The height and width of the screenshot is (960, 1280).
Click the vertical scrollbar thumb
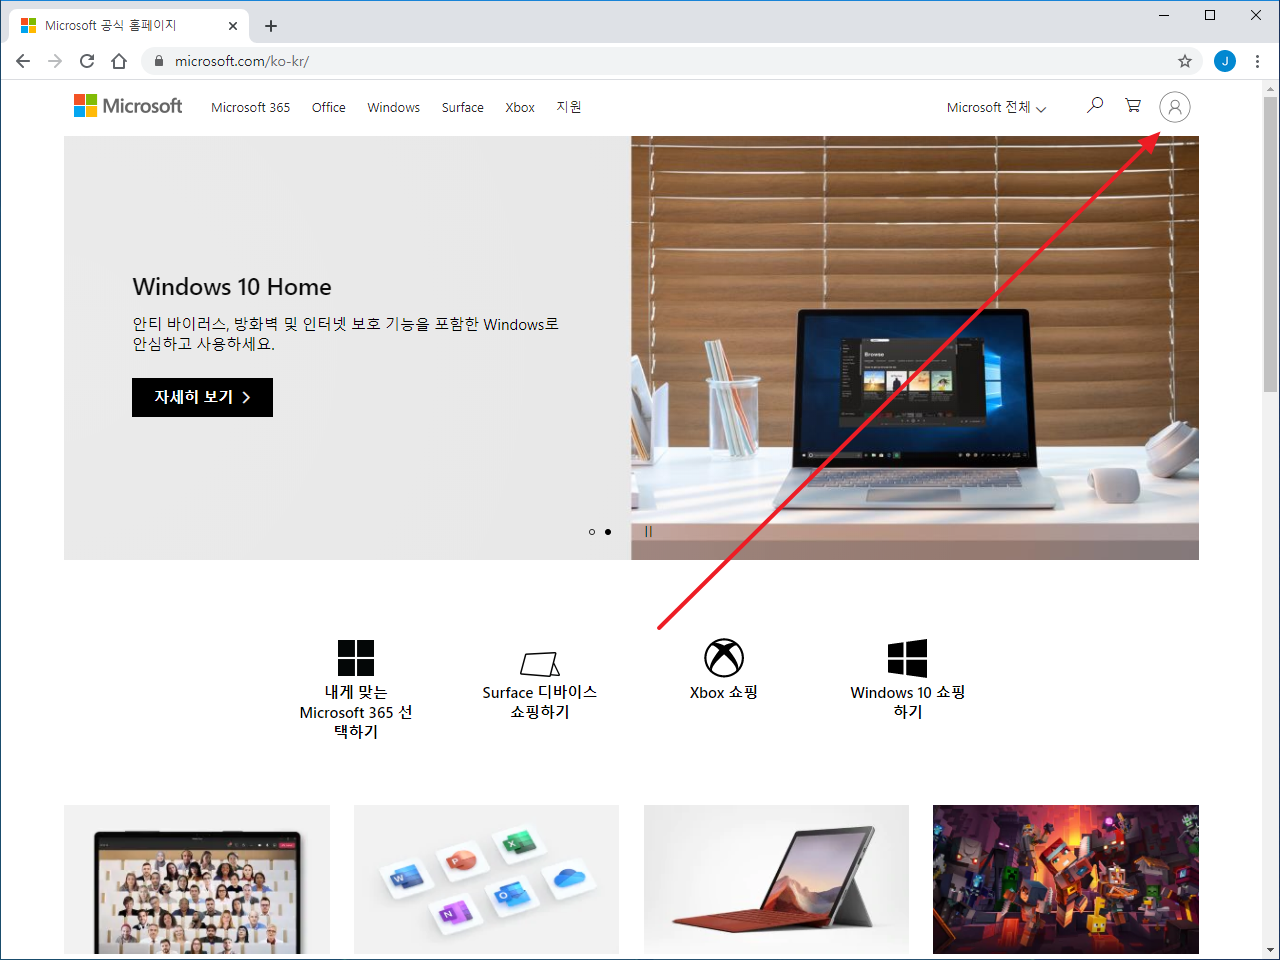[x=1270, y=244]
